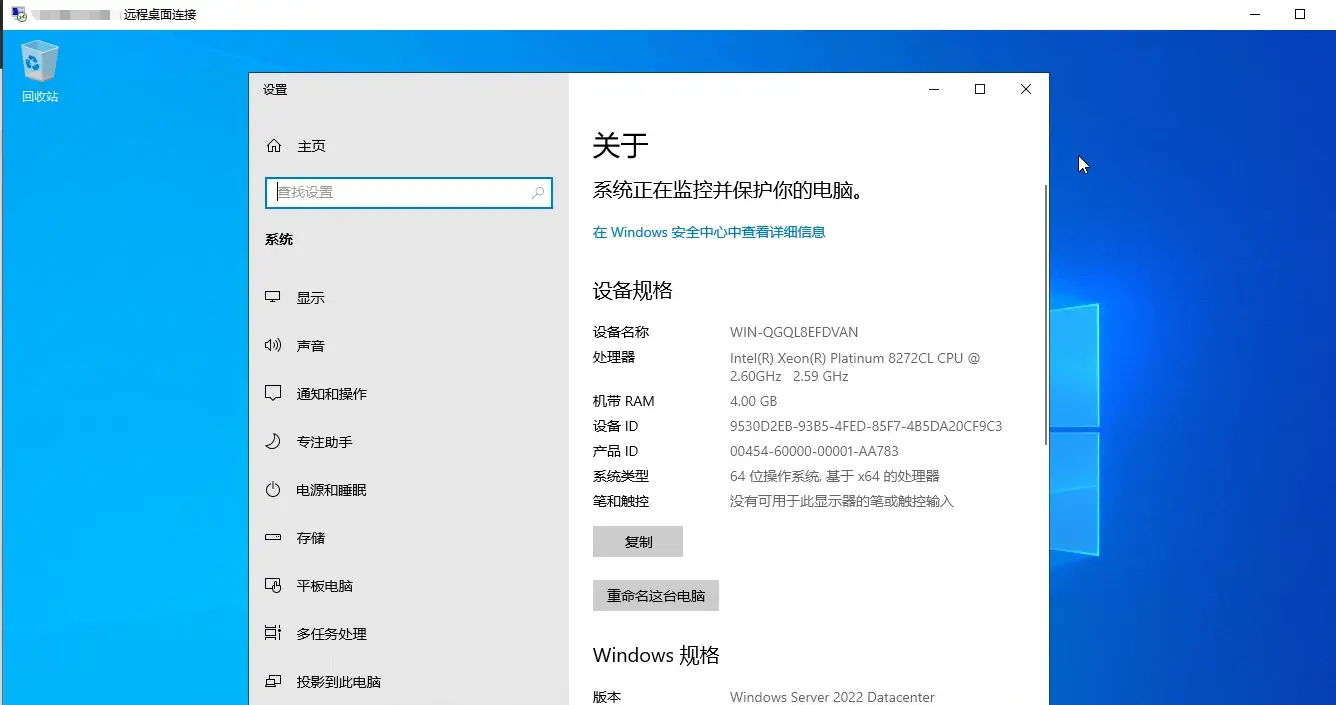Click the 设备名称 label
The image size is (1336, 705).
pos(621,332)
